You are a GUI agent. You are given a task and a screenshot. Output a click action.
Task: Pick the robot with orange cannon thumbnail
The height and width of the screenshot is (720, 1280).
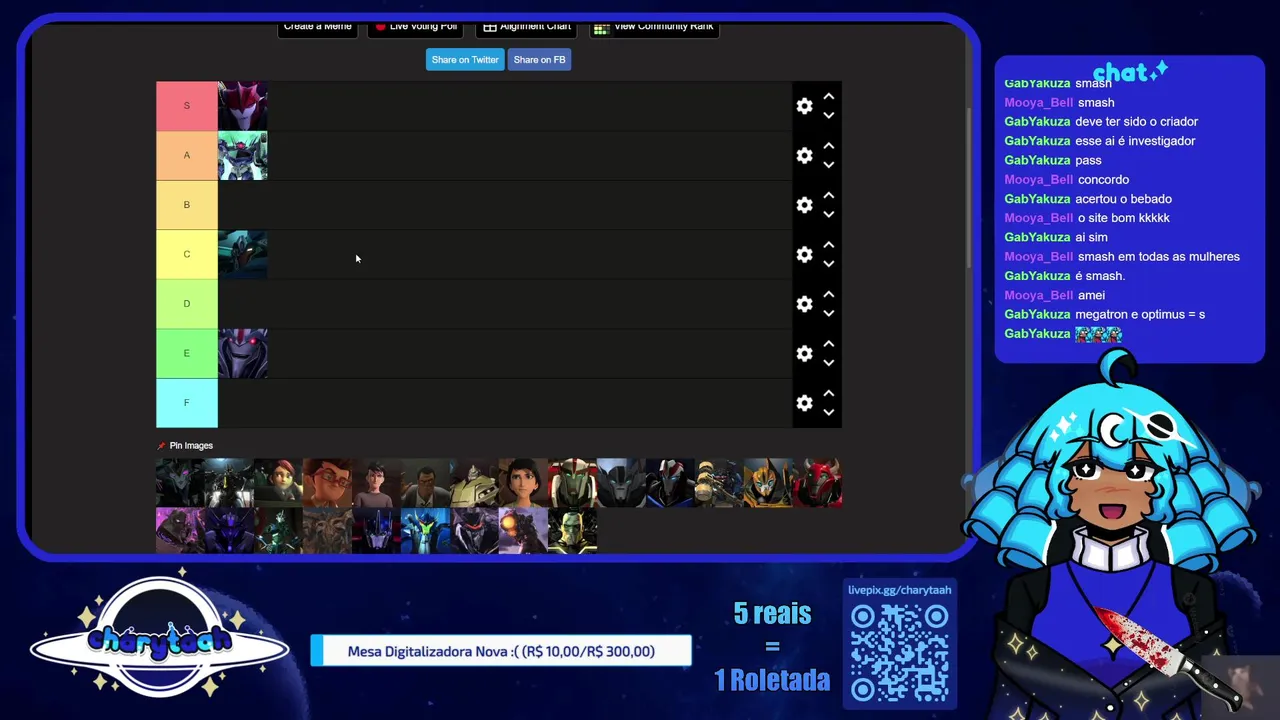point(523,531)
